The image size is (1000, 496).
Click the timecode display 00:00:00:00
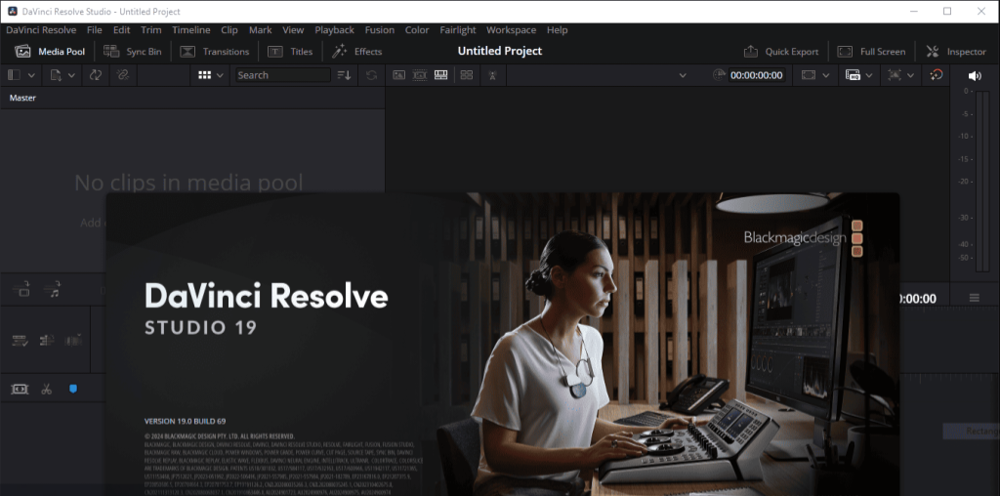756,75
